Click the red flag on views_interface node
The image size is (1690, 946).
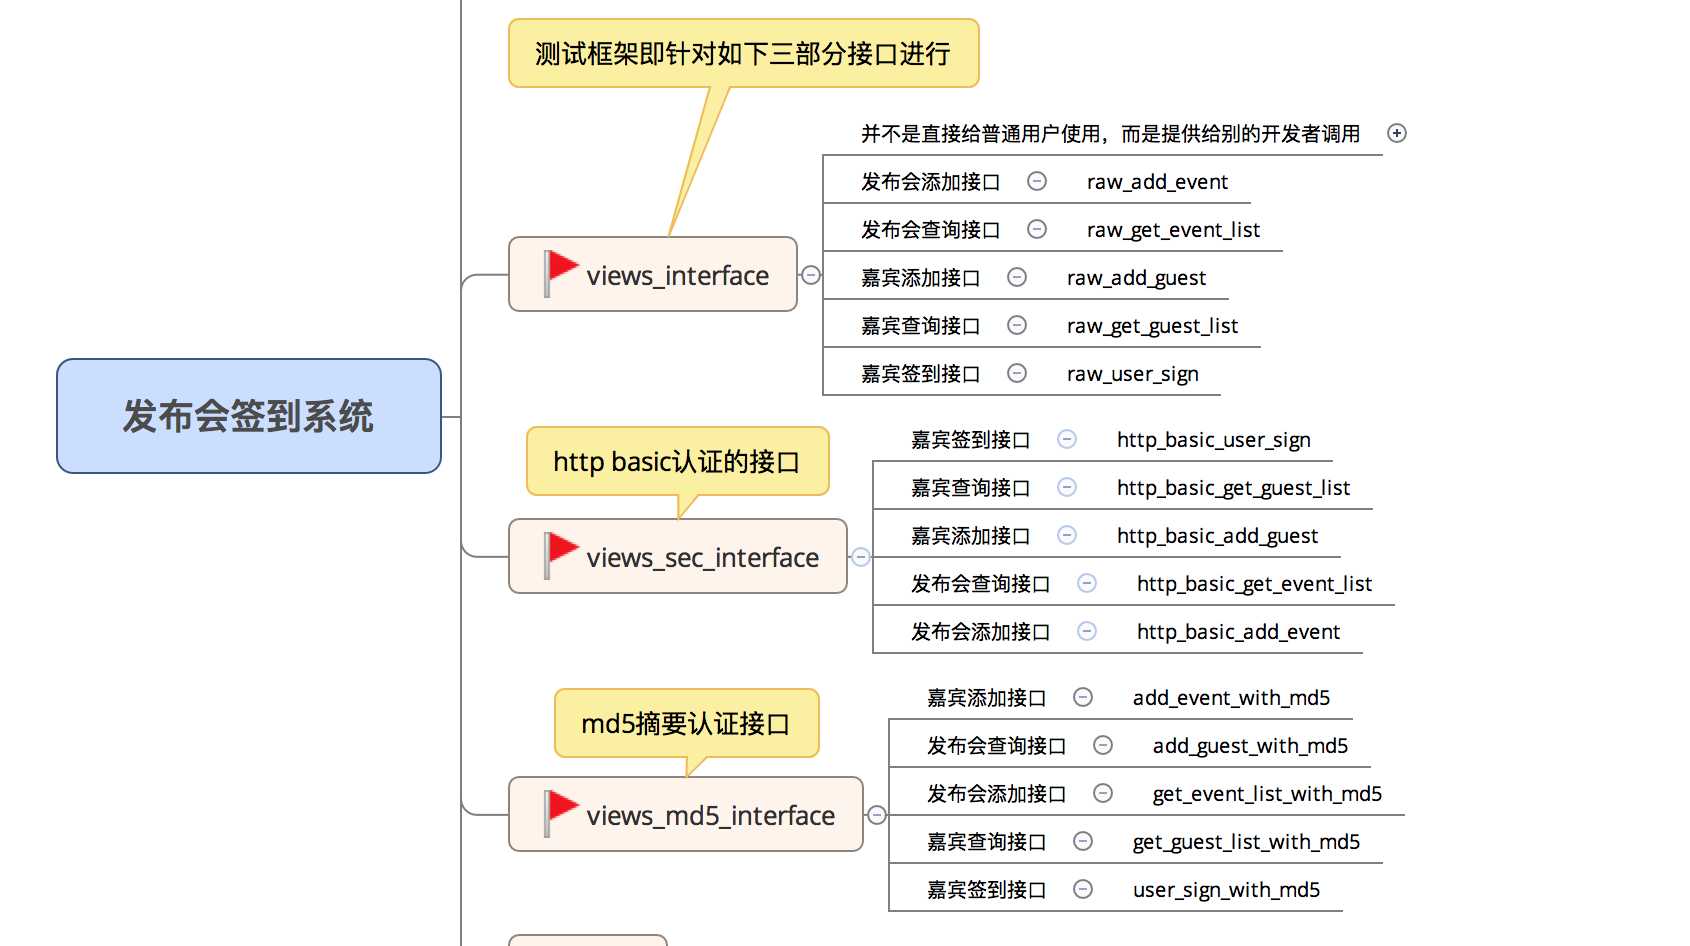click(x=561, y=273)
